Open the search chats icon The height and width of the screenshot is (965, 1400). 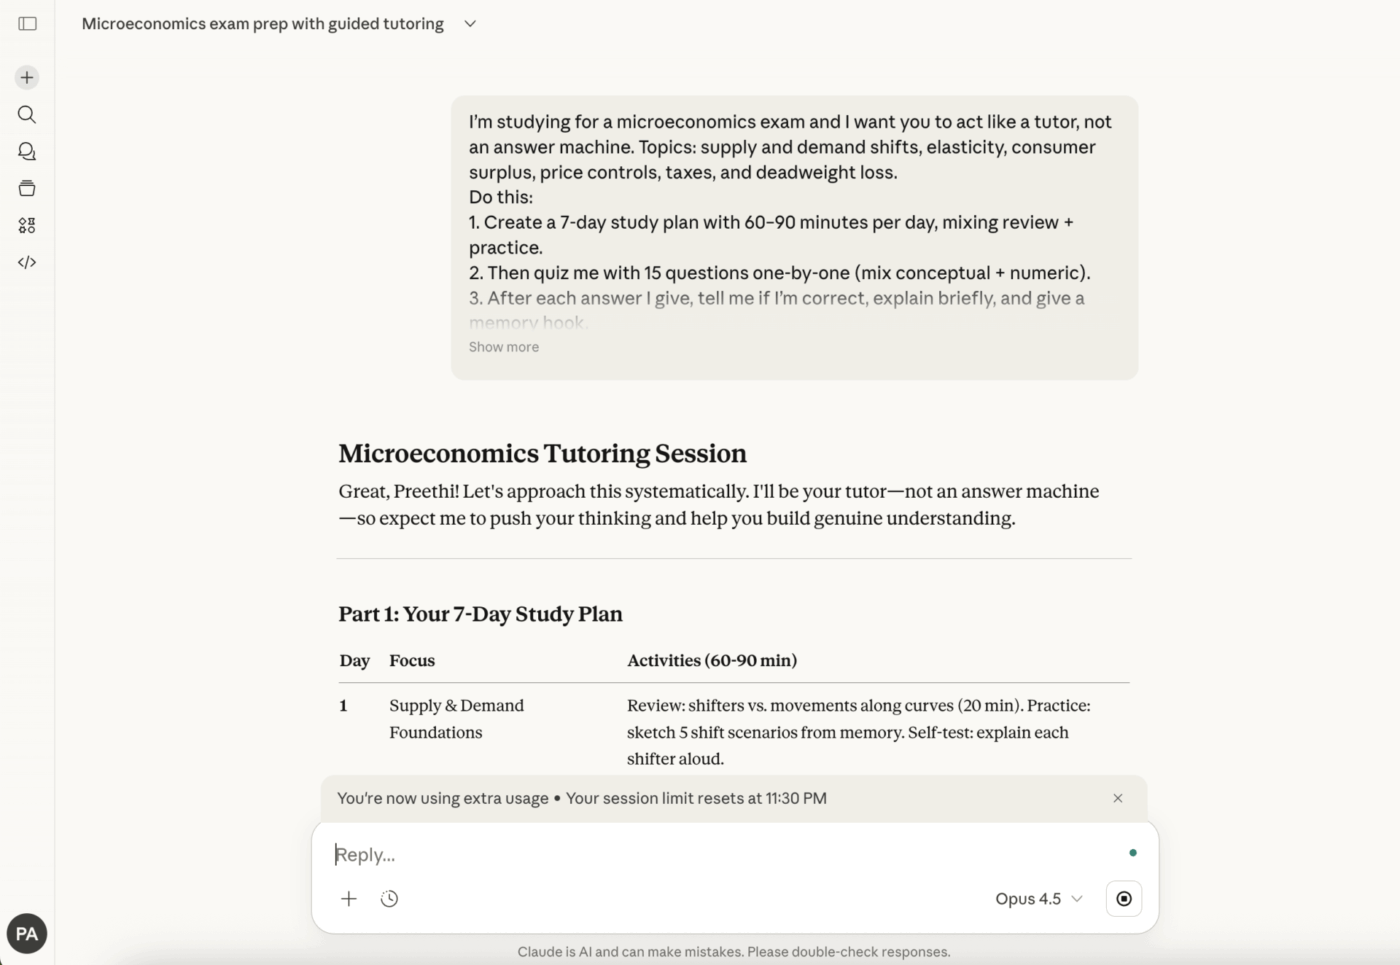pos(27,114)
